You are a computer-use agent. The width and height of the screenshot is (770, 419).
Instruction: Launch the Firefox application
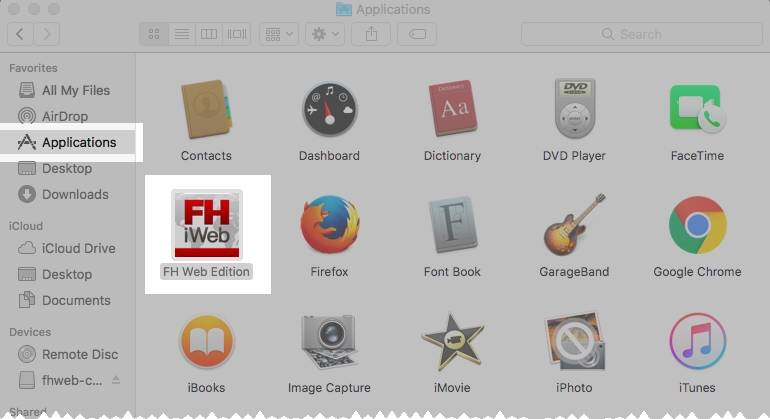[x=330, y=224]
